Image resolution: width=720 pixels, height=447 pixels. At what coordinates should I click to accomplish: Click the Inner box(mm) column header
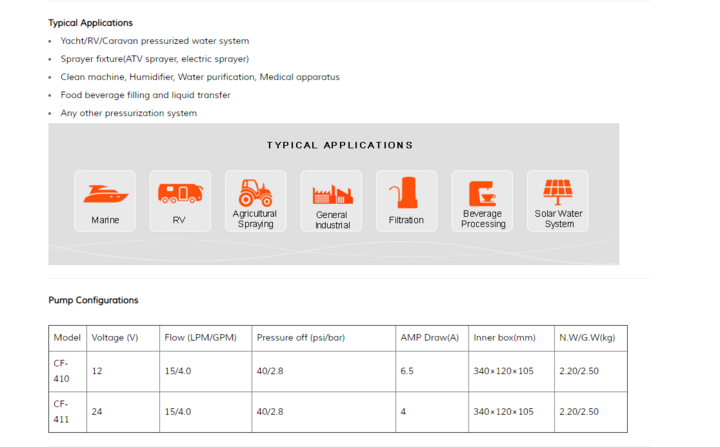[504, 338]
